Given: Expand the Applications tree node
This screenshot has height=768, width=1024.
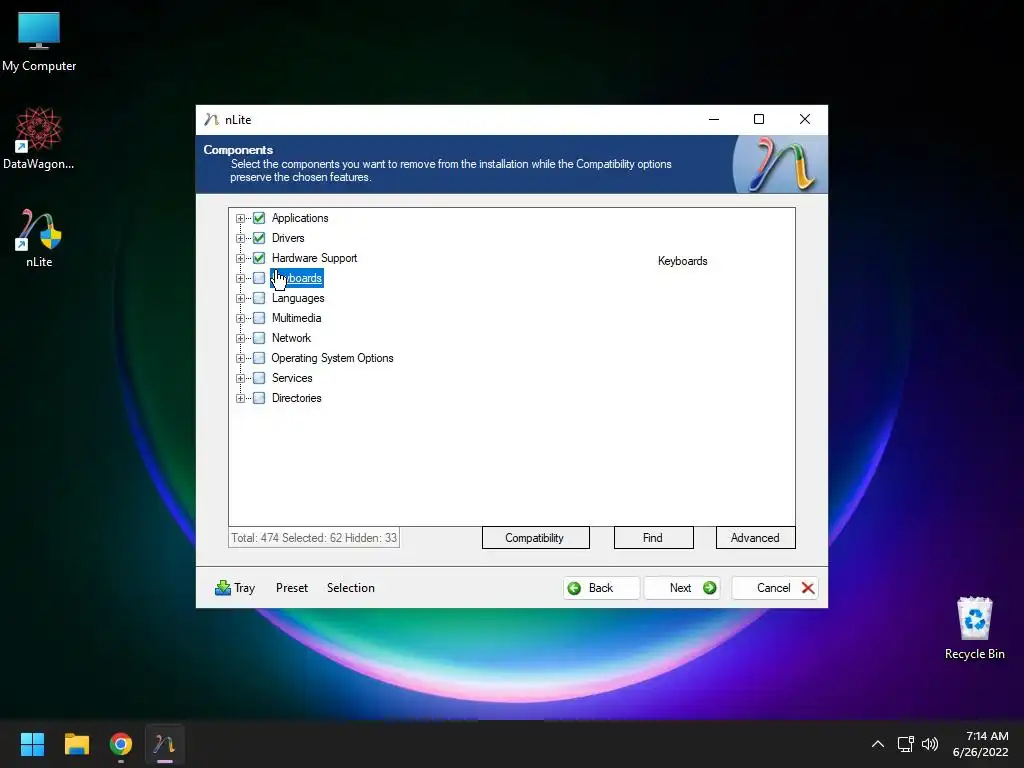Looking at the screenshot, I should (240, 218).
